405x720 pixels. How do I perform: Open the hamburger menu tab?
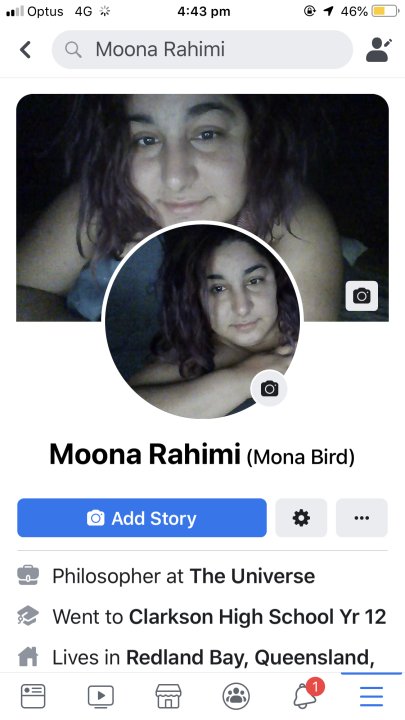pos(371,696)
